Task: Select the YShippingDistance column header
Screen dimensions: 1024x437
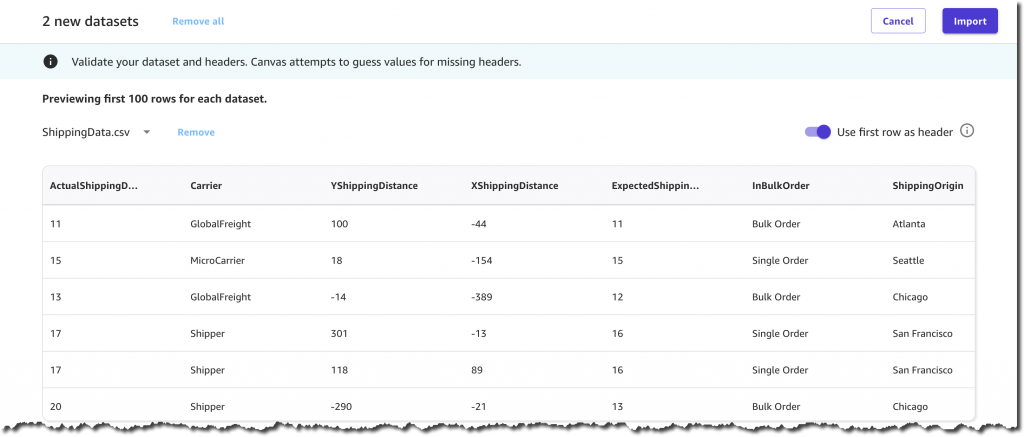Action: tap(374, 186)
